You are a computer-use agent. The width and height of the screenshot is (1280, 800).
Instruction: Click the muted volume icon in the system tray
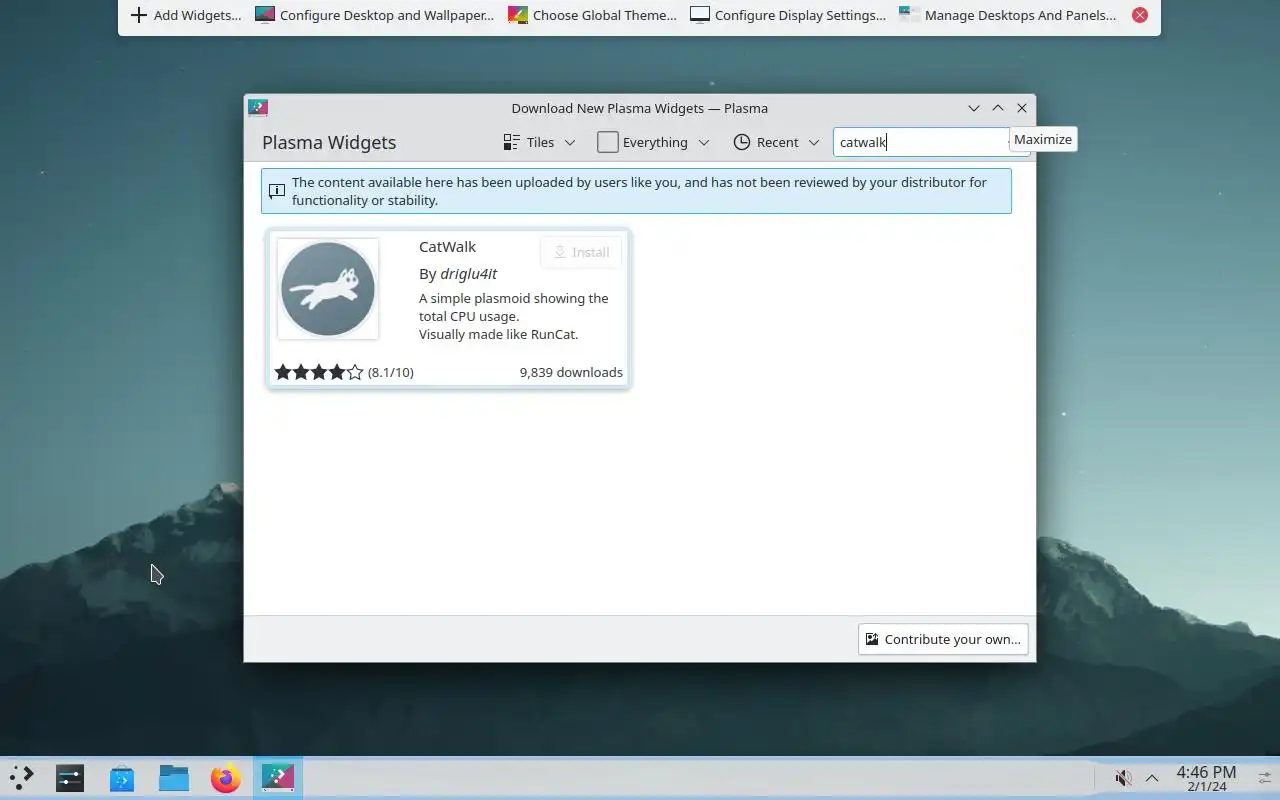point(1123,778)
